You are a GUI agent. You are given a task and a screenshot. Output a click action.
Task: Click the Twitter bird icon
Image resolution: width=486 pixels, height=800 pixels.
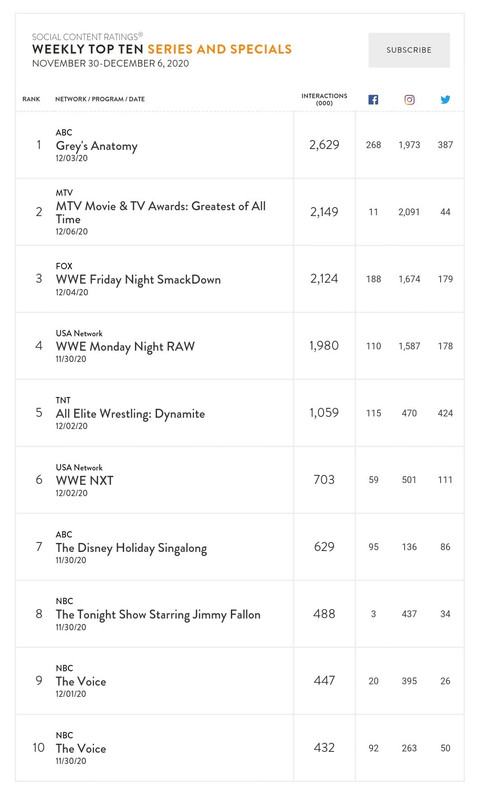tap(445, 99)
